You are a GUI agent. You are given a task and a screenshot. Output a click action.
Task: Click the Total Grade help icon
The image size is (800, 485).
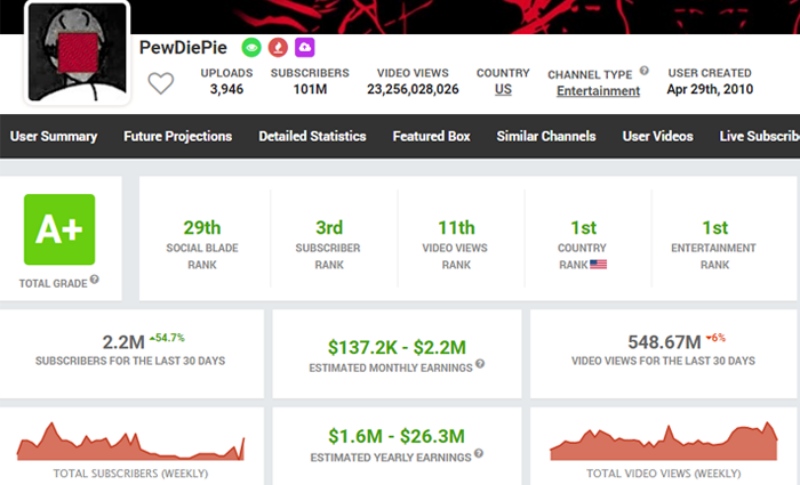(x=94, y=280)
